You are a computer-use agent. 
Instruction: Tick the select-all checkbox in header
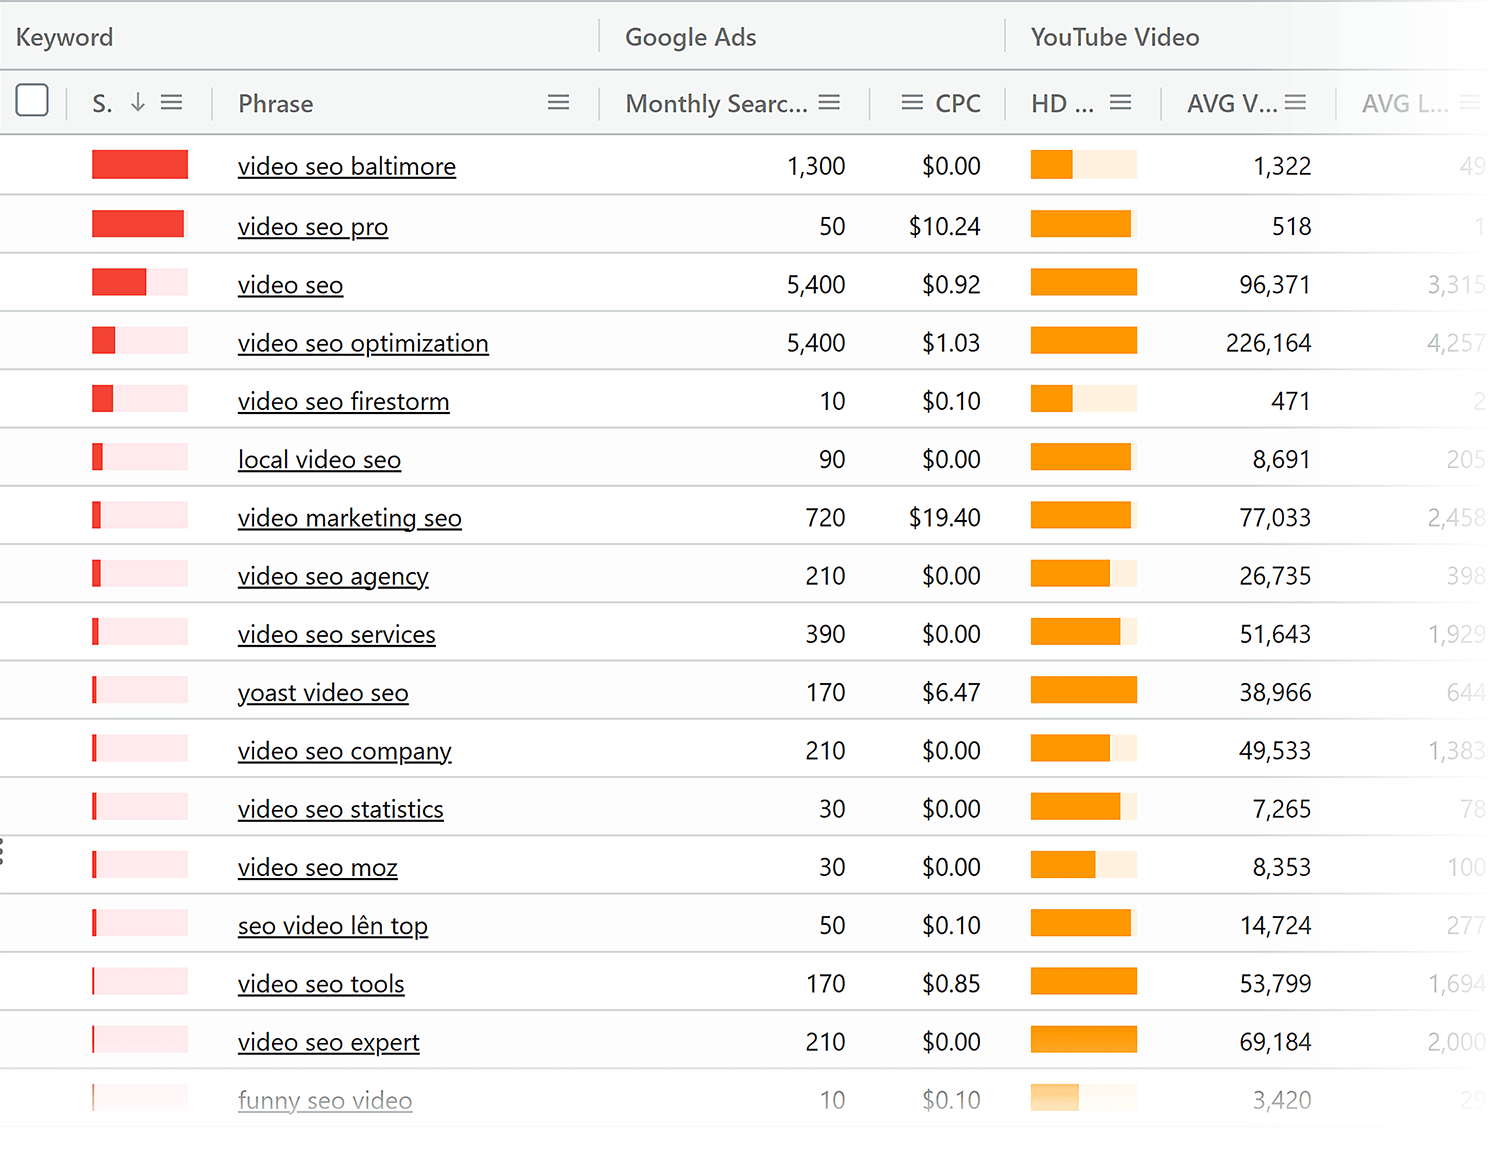pos(32,100)
